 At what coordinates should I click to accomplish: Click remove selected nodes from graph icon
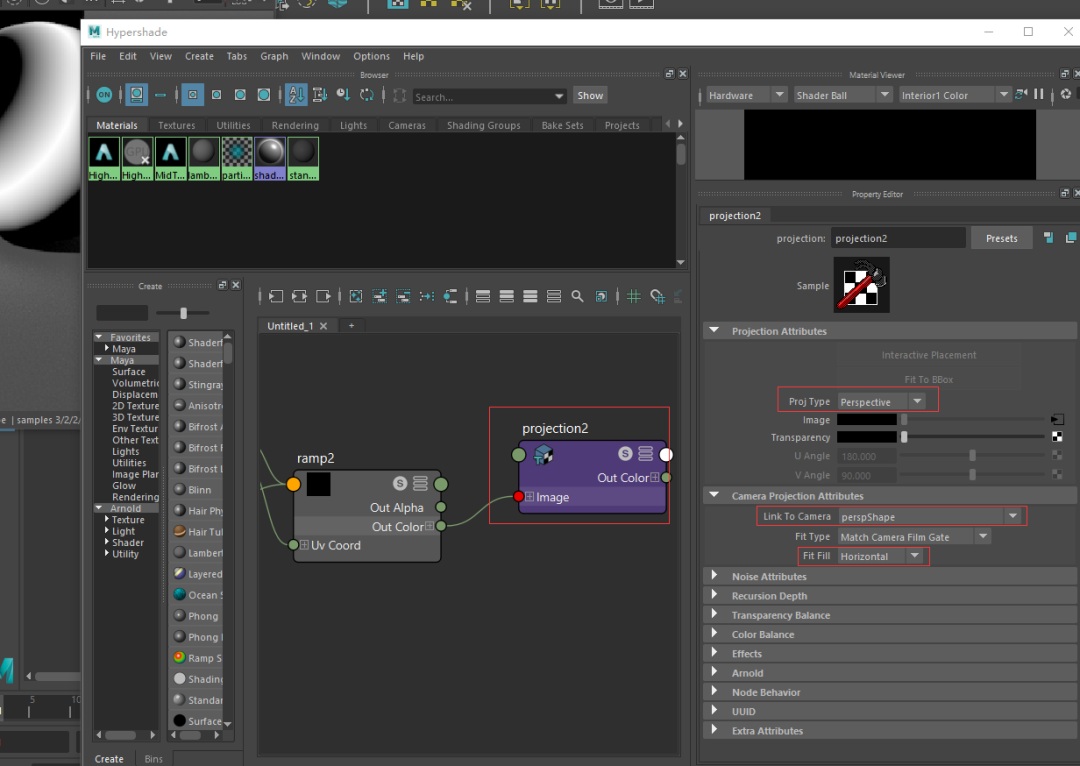pos(403,296)
